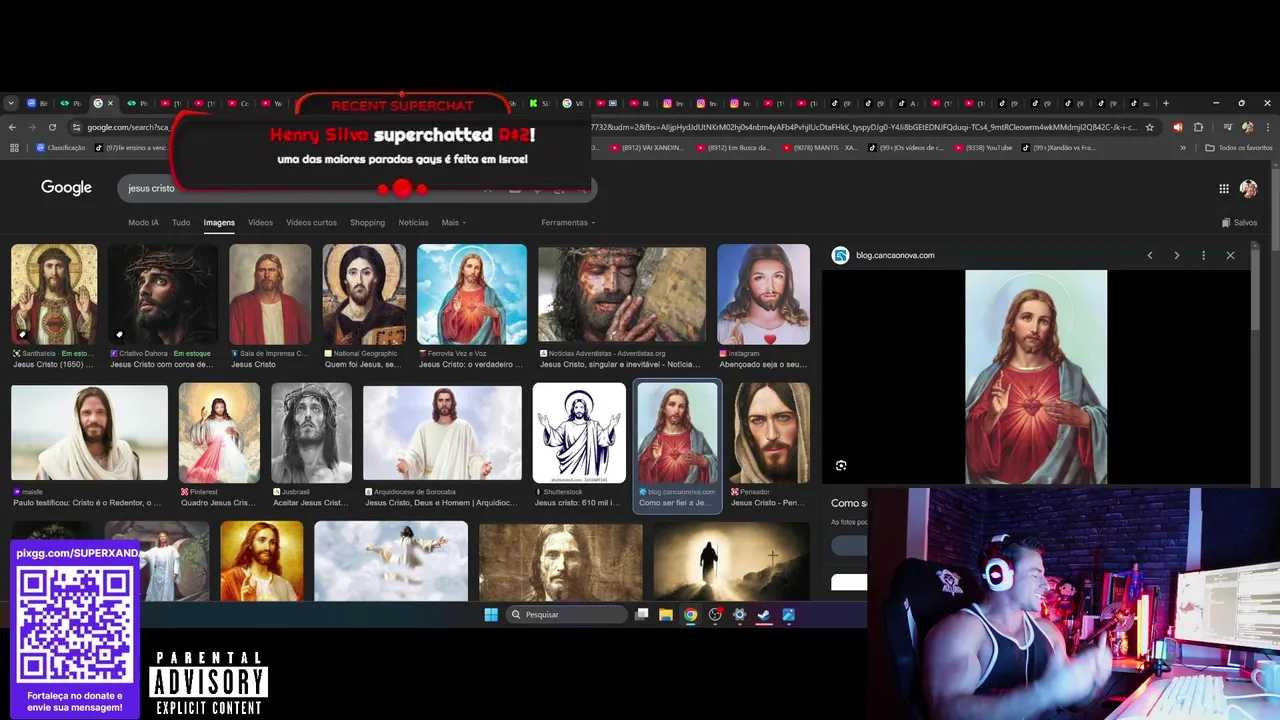Expand the Ferramentas dropdown
Image resolution: width=1280 pixels, height=720 pixels.
568,223
